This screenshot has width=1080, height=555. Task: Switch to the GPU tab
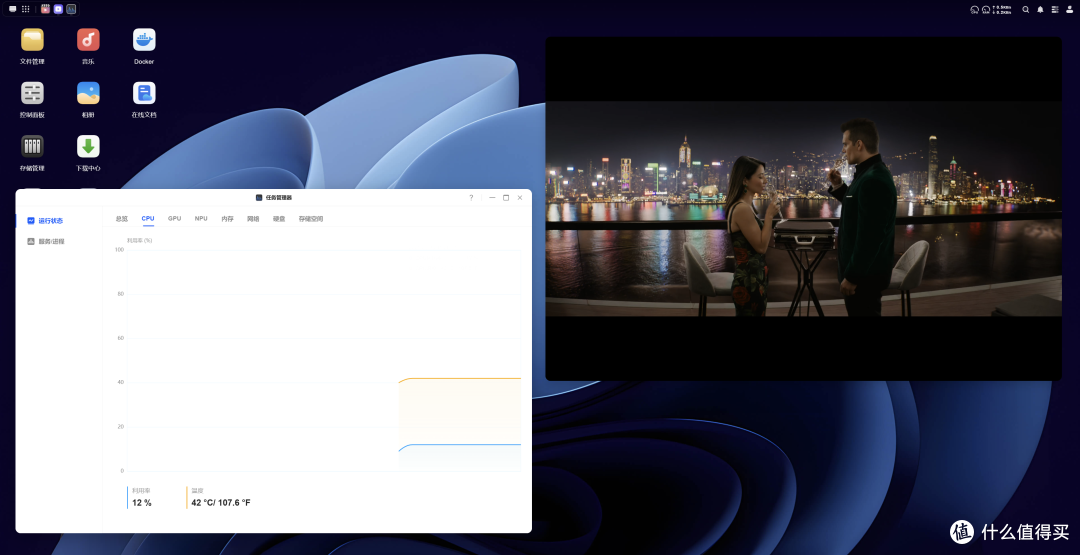[174, 218]
